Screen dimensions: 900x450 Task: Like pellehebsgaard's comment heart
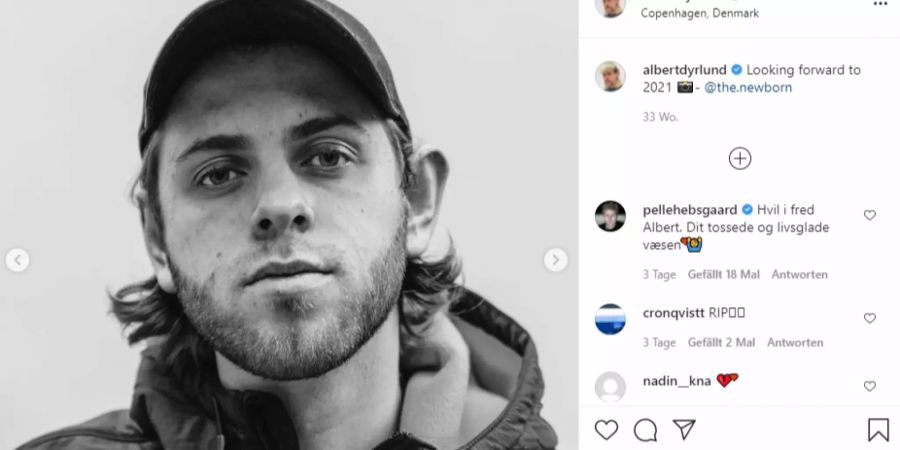(x=870, y=215)
